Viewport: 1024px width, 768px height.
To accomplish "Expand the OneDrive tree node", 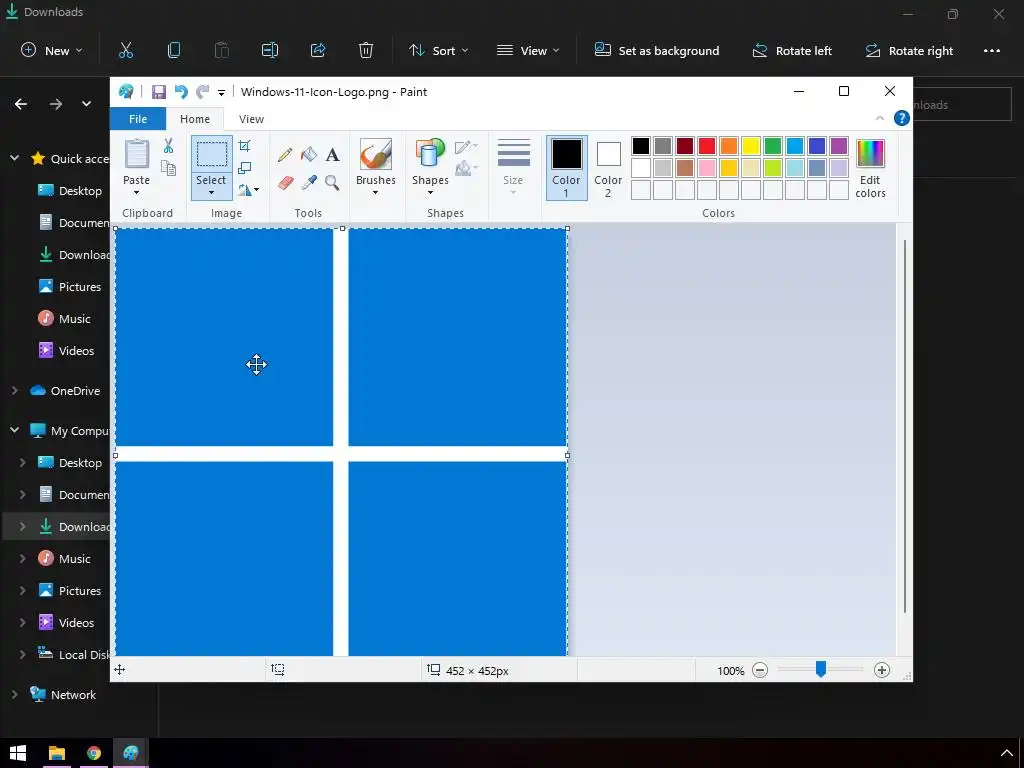I will pos(14,391).
